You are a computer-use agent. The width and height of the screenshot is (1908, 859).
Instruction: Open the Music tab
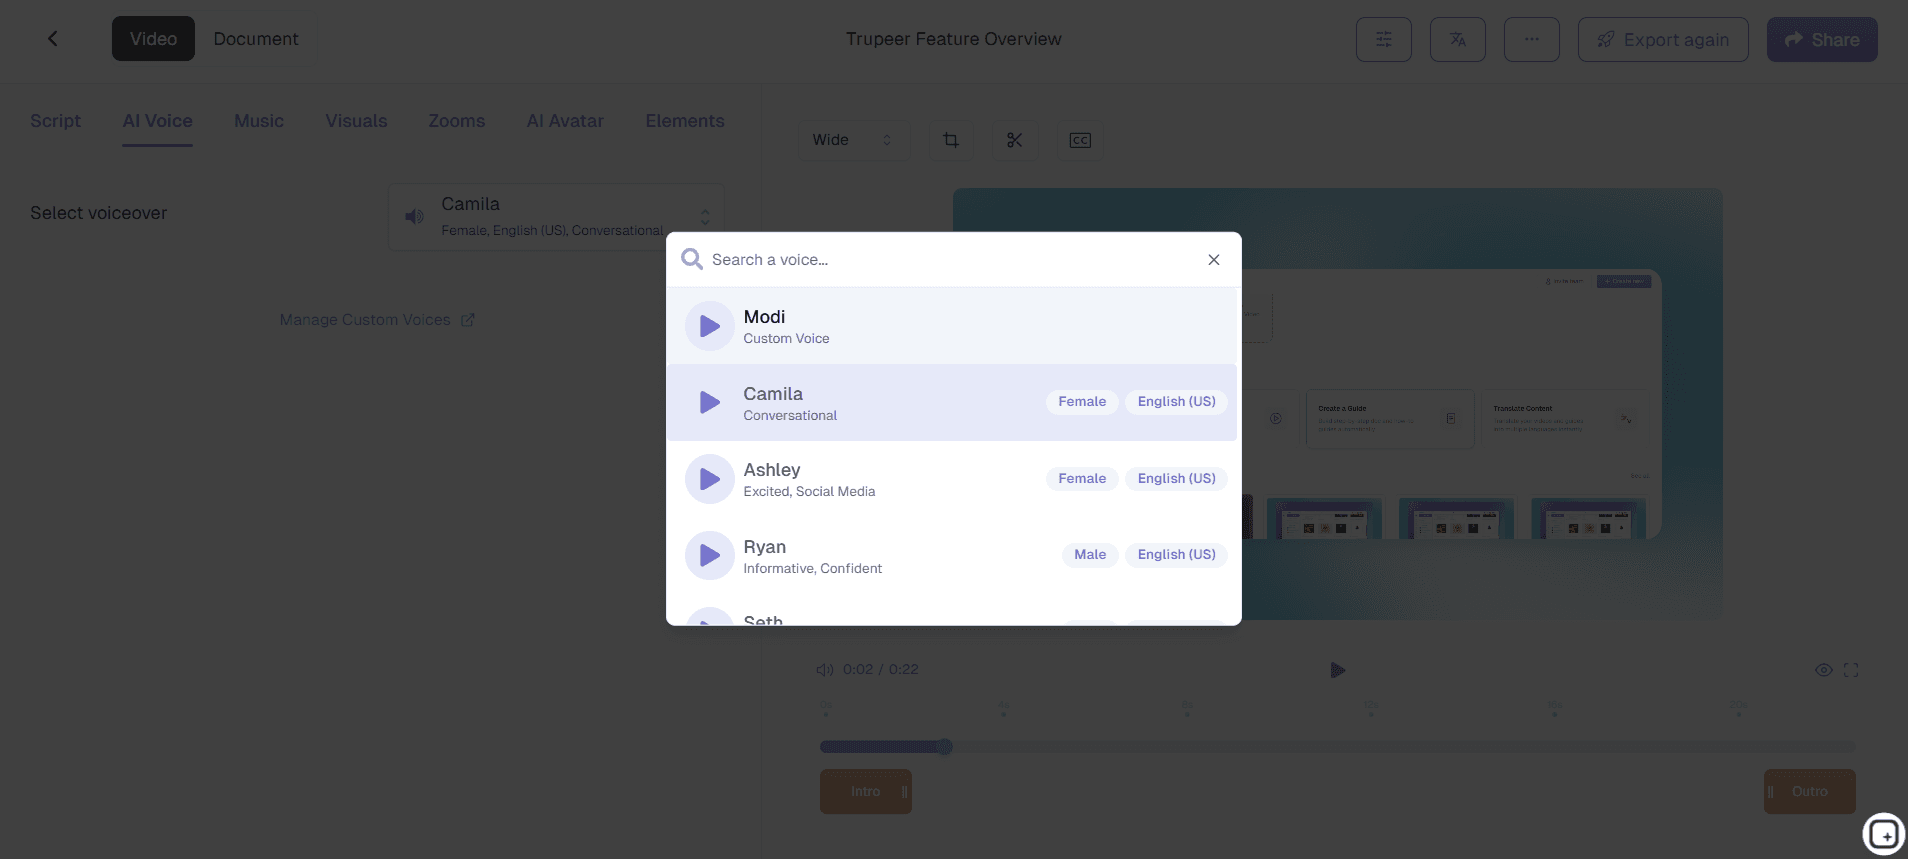coord(259,121)
